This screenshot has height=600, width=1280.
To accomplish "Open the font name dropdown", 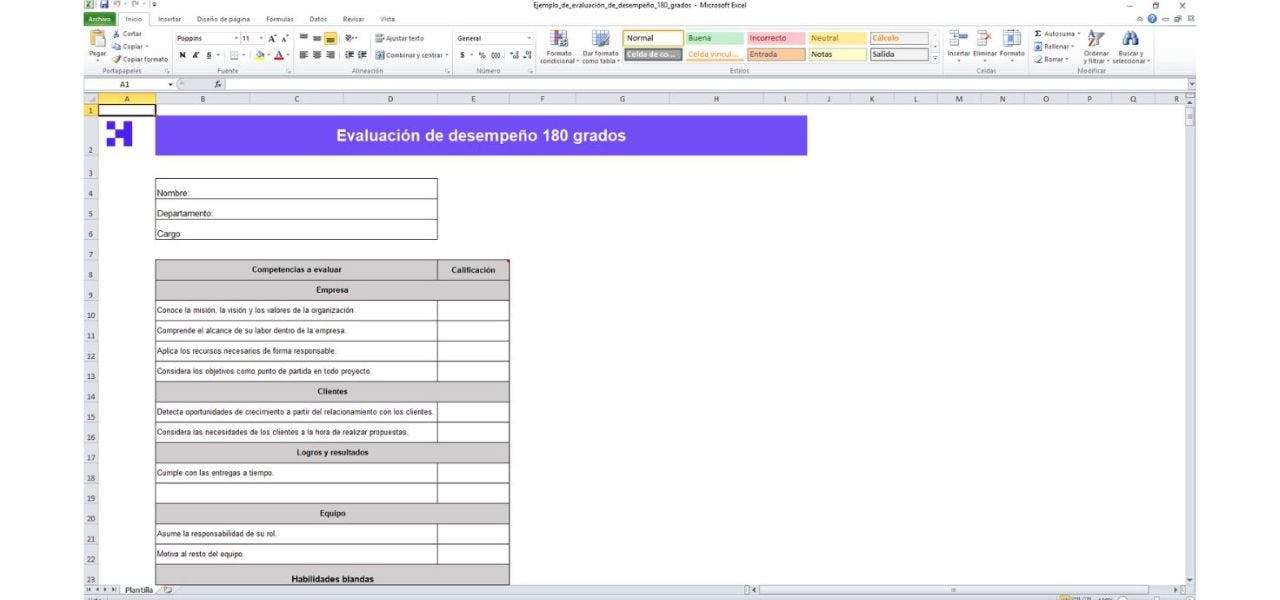I will click(236, 38).
